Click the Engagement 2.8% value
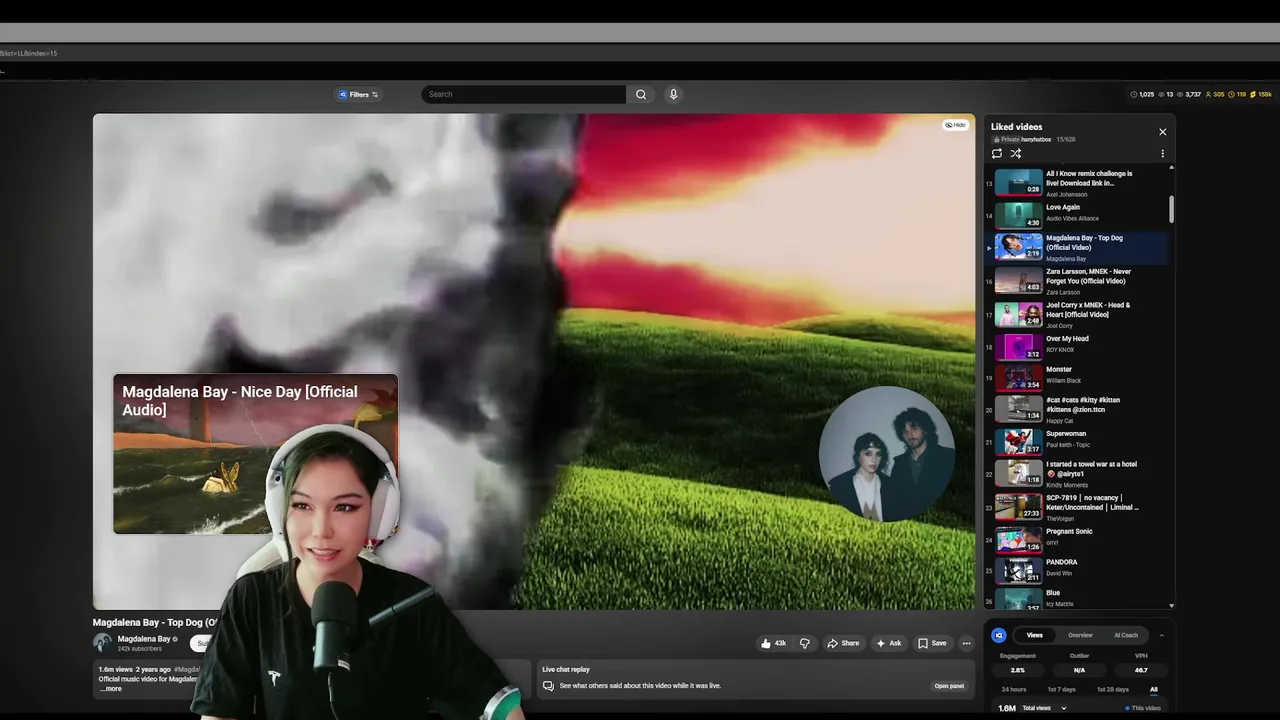Screen dimensions: 1280x720 (1018, 670)
